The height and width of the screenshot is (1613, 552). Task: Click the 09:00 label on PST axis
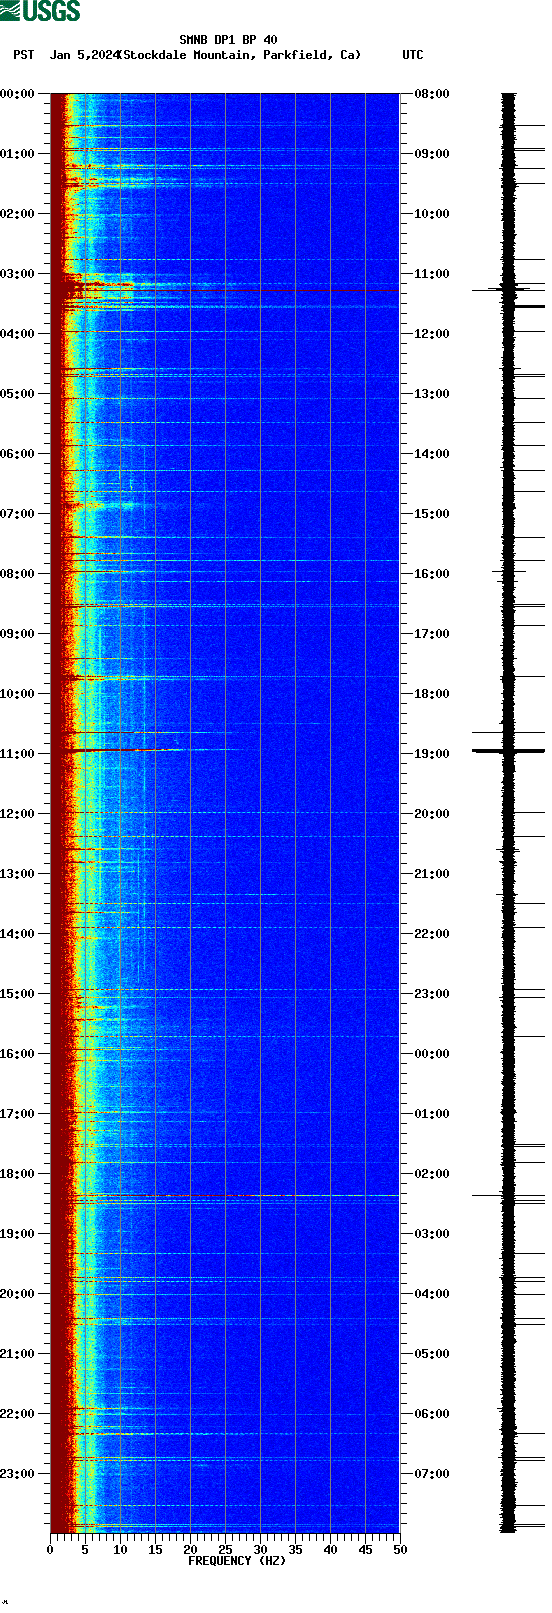[x=18, y=634]
